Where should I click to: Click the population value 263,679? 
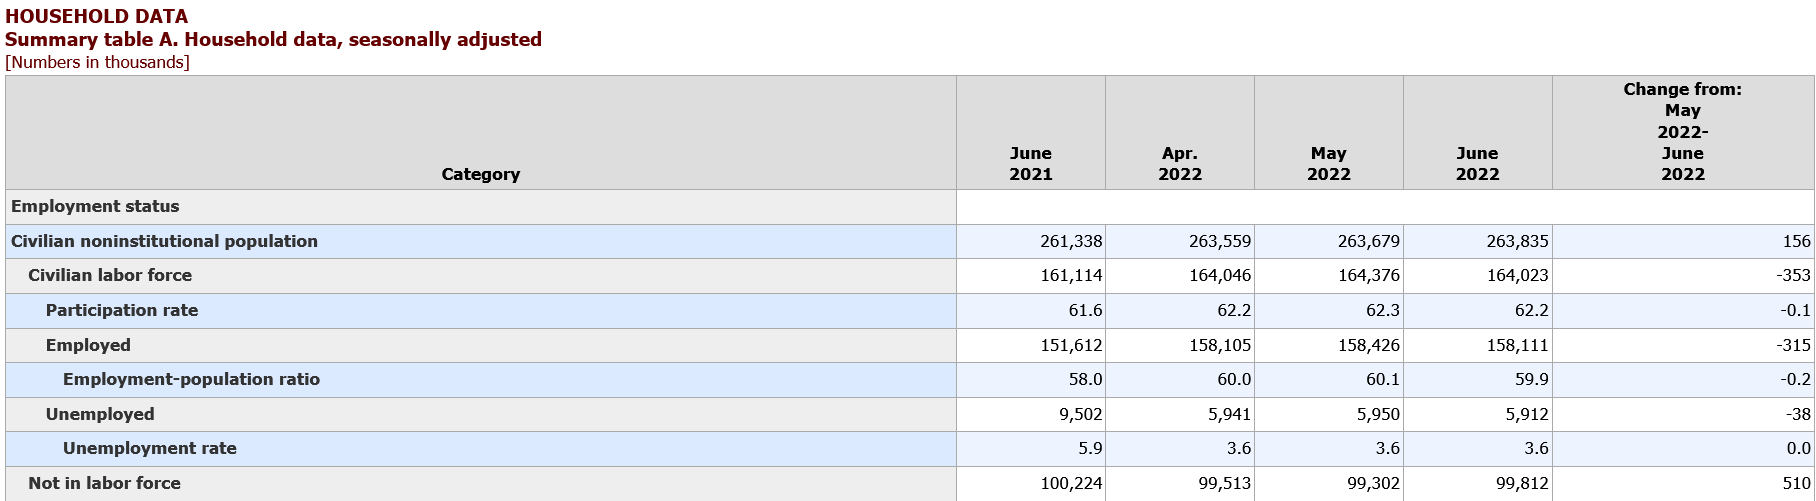[1369, 241]
